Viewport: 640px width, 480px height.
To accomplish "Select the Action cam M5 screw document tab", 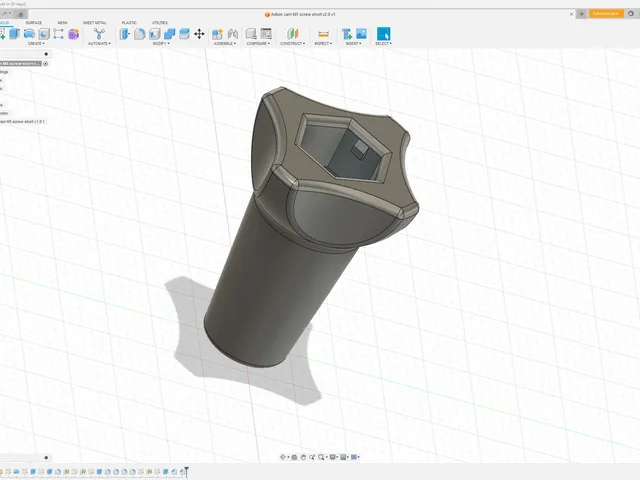I will click(300, 14).
